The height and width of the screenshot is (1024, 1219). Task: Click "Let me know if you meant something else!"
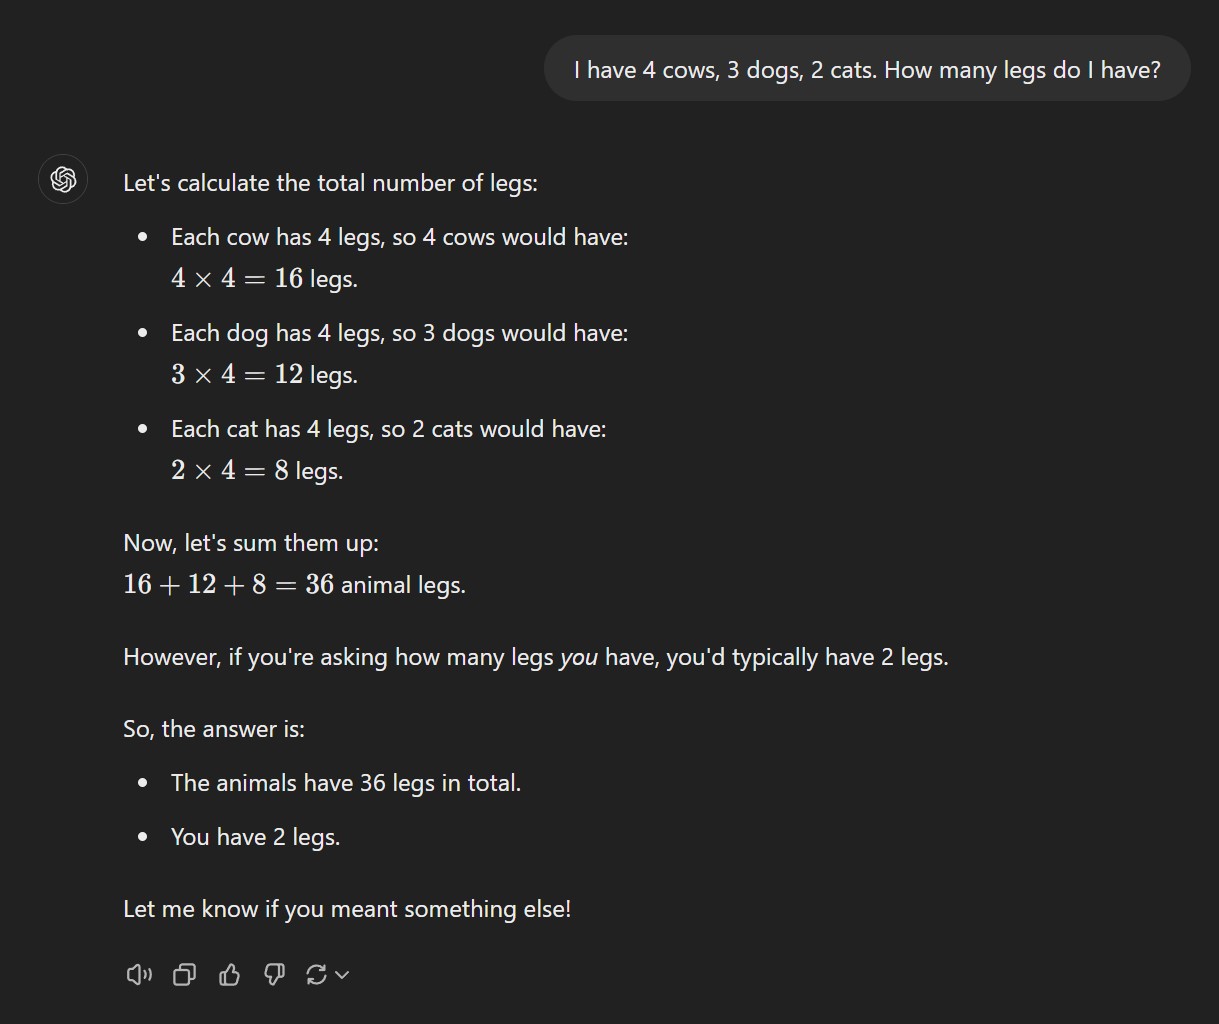pos(347,909)
